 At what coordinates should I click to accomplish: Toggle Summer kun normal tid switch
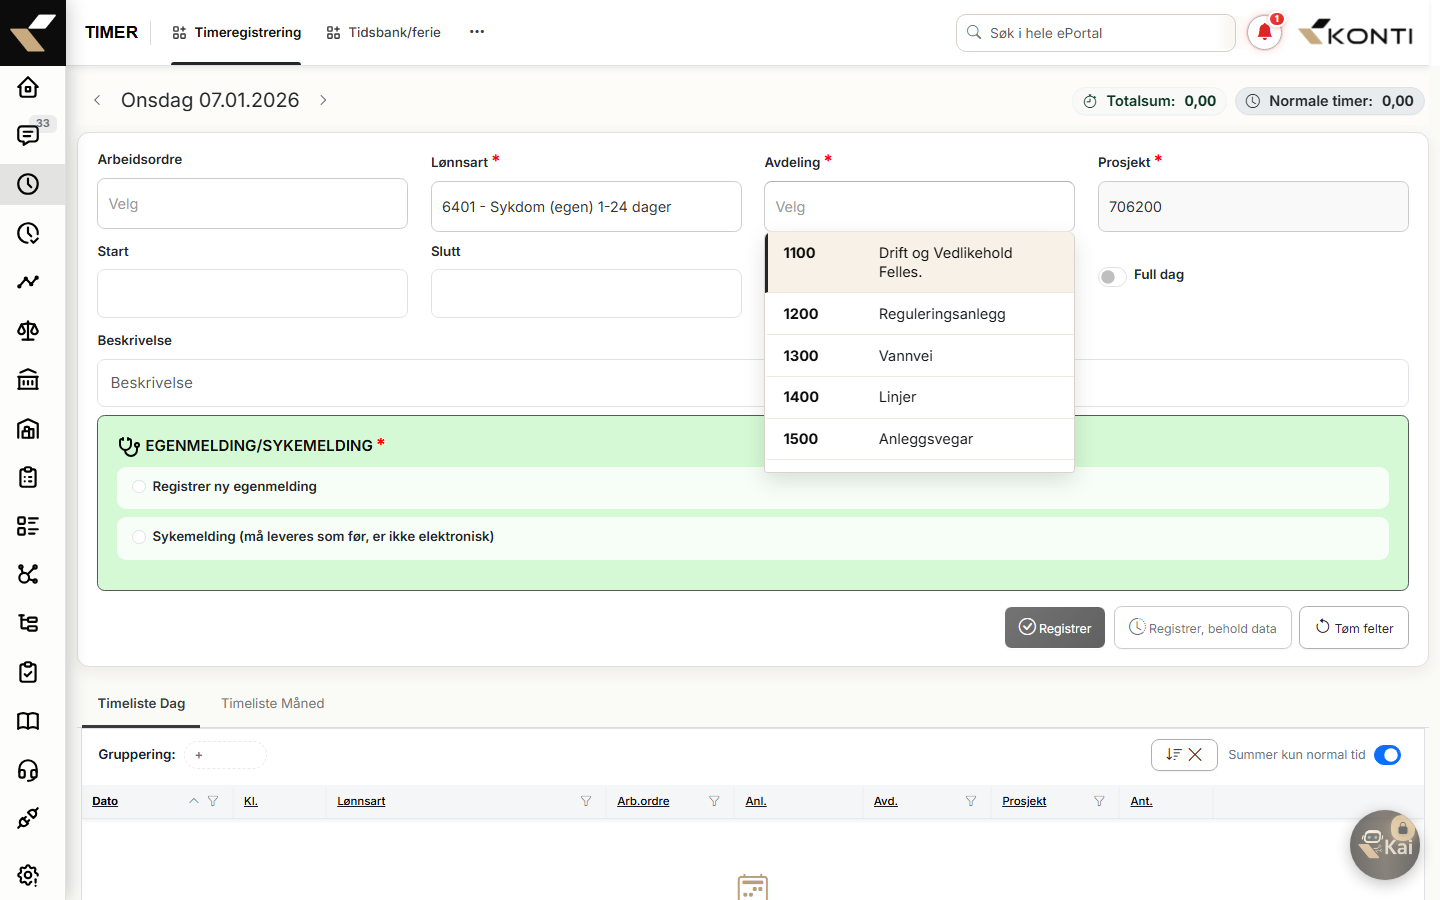point(1388,755)
